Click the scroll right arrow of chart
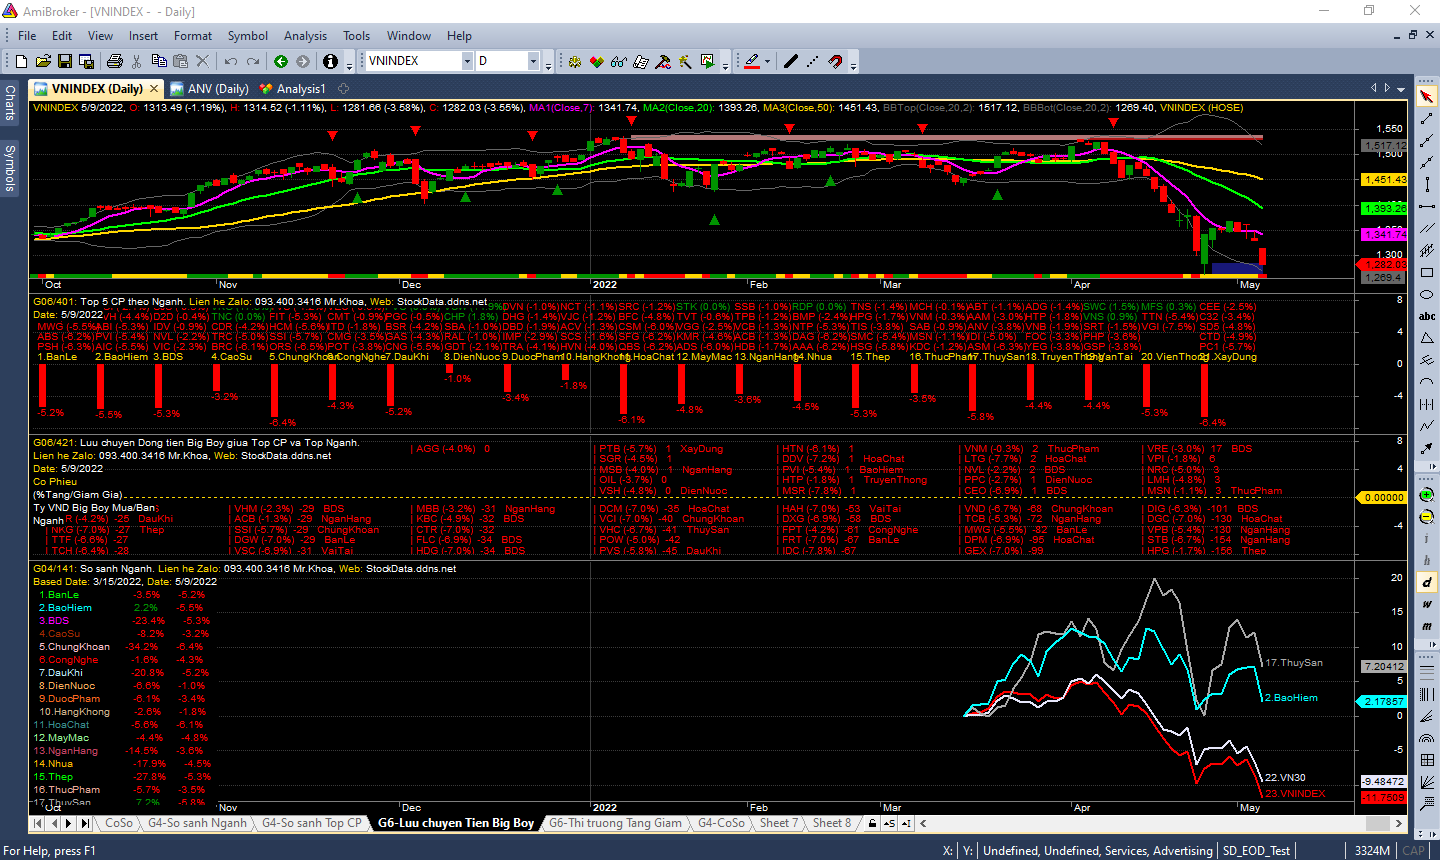Viewport: 1440px width, 860px height. click(x=1398, y=823)
